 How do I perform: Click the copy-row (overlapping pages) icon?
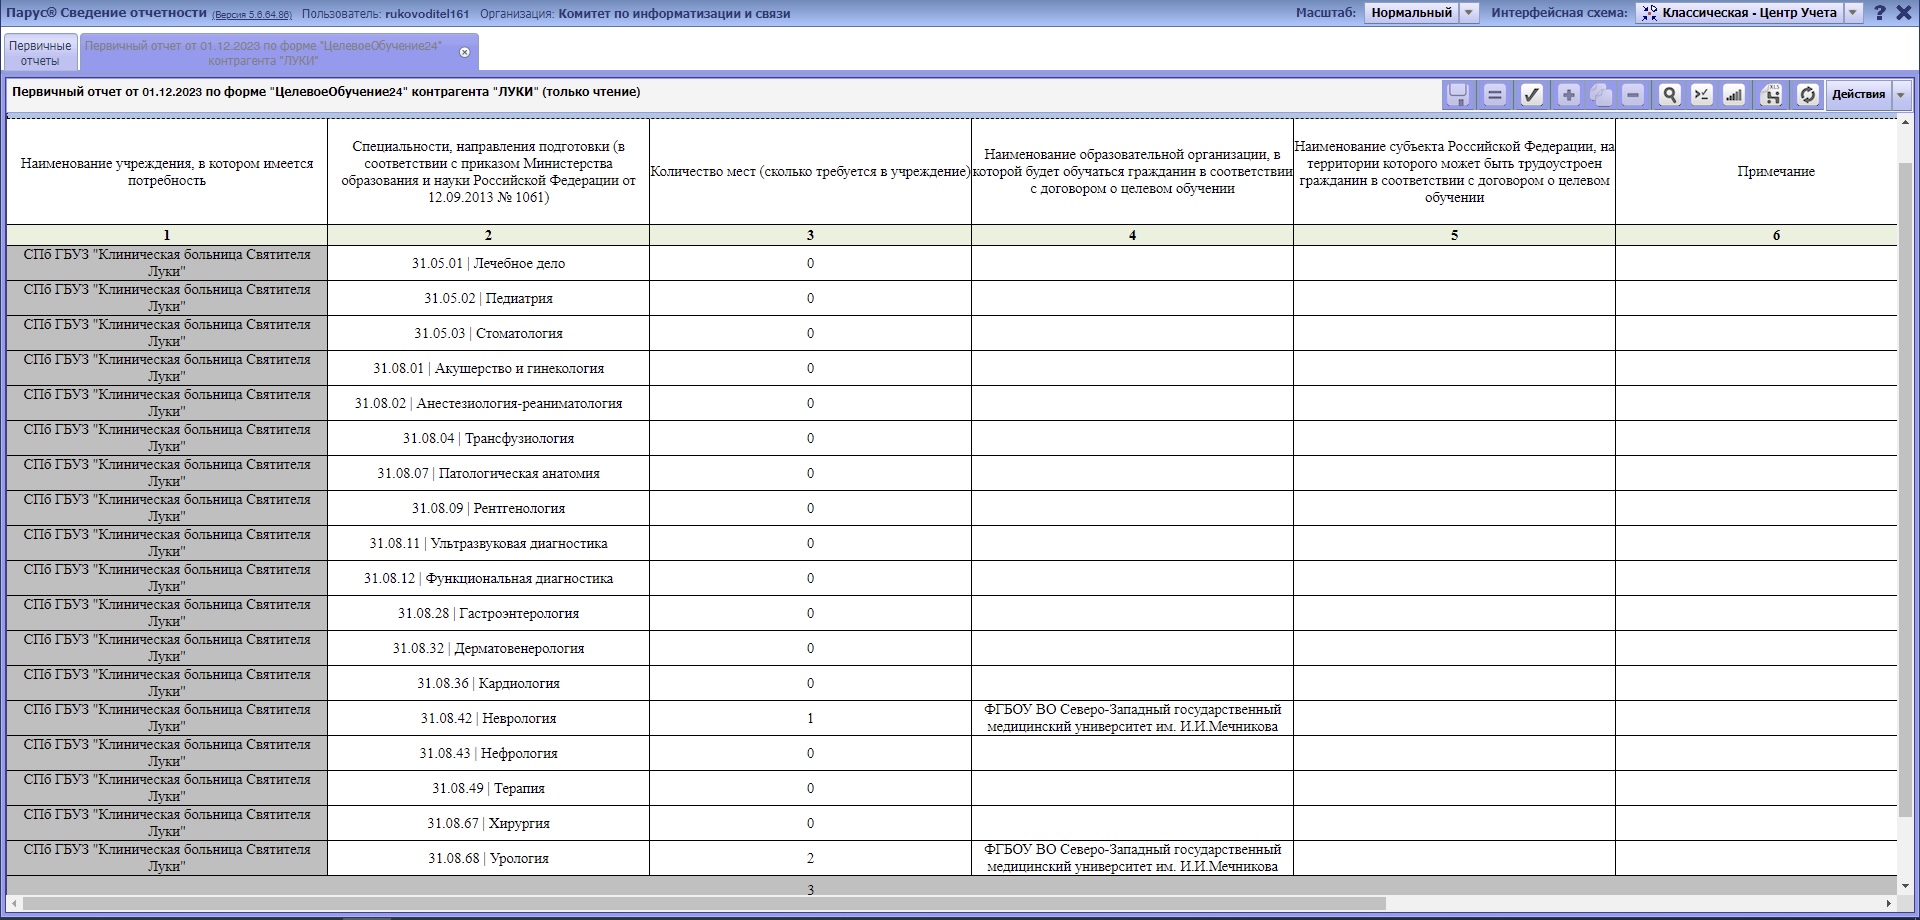[x=1601, y=95]
